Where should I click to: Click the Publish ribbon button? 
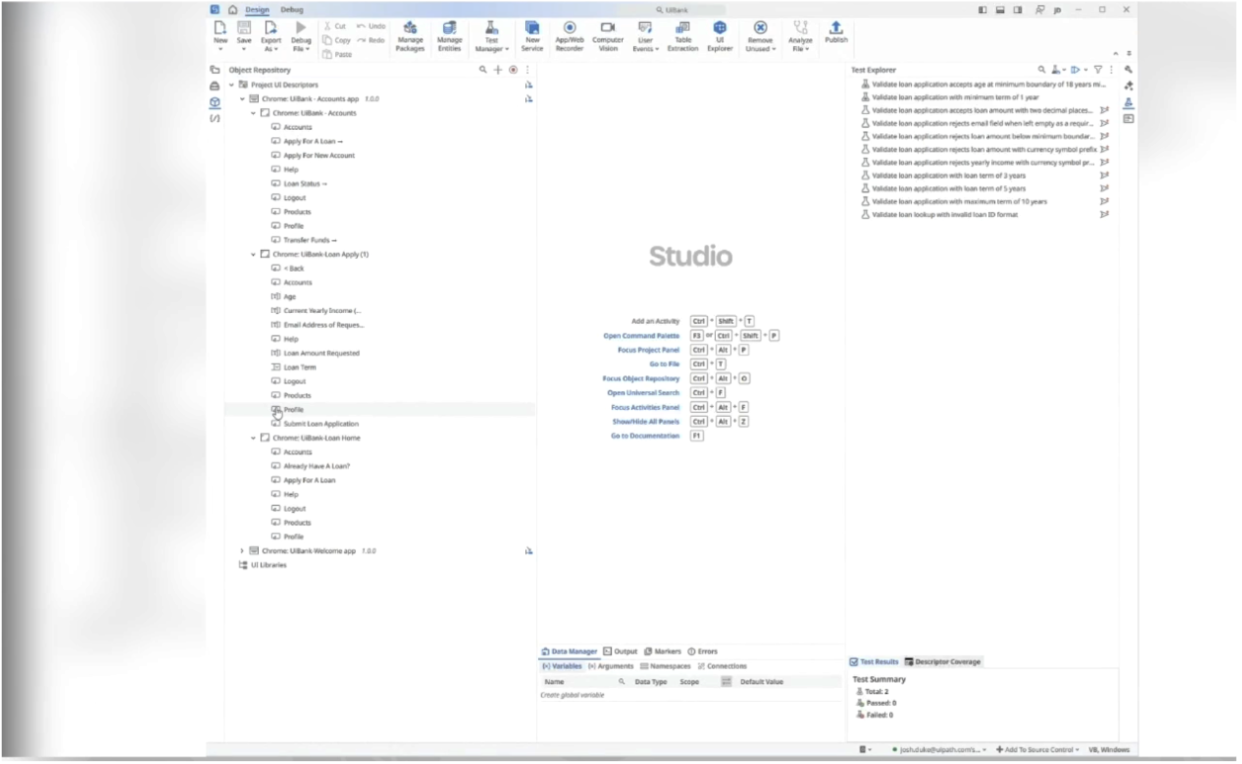click(x=836, y=32)
